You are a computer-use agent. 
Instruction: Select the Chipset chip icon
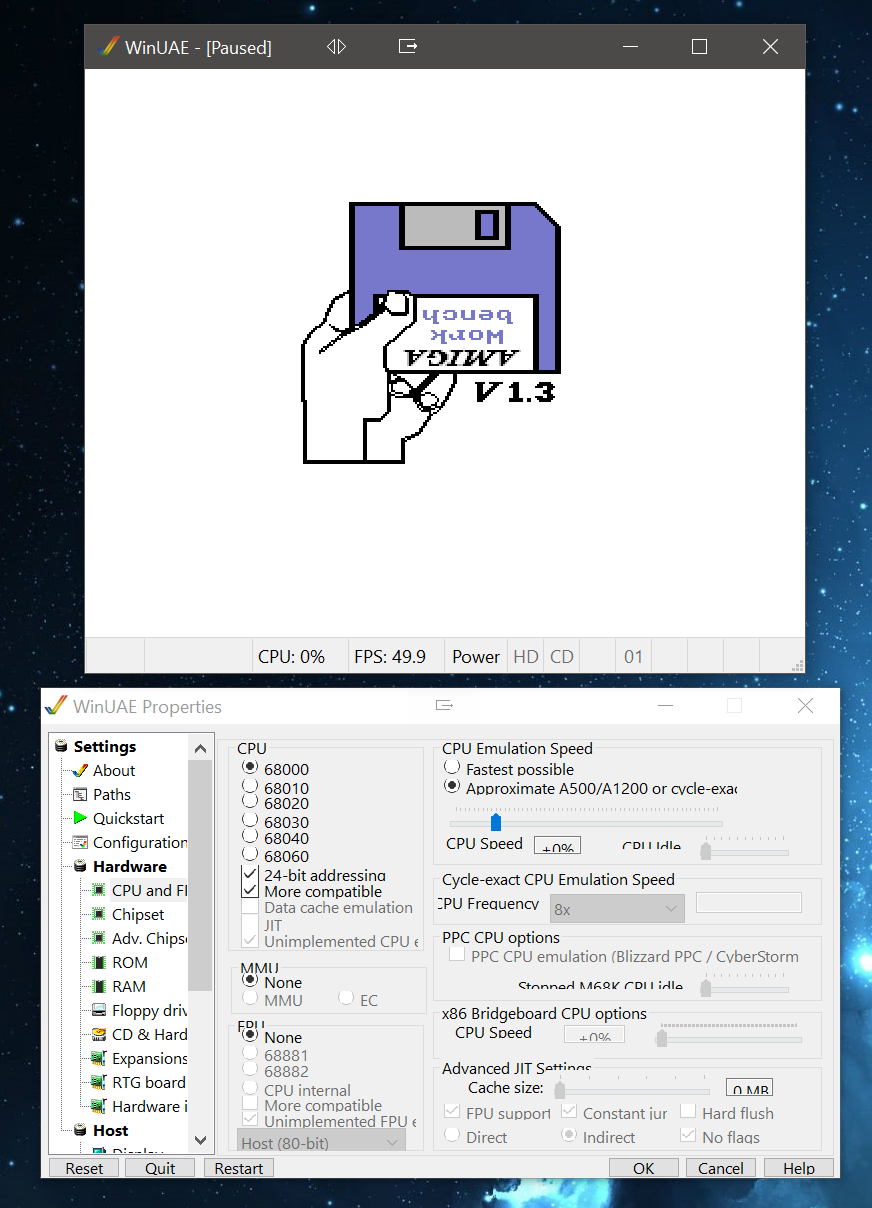pyautogui.click(x=99, y=914)
